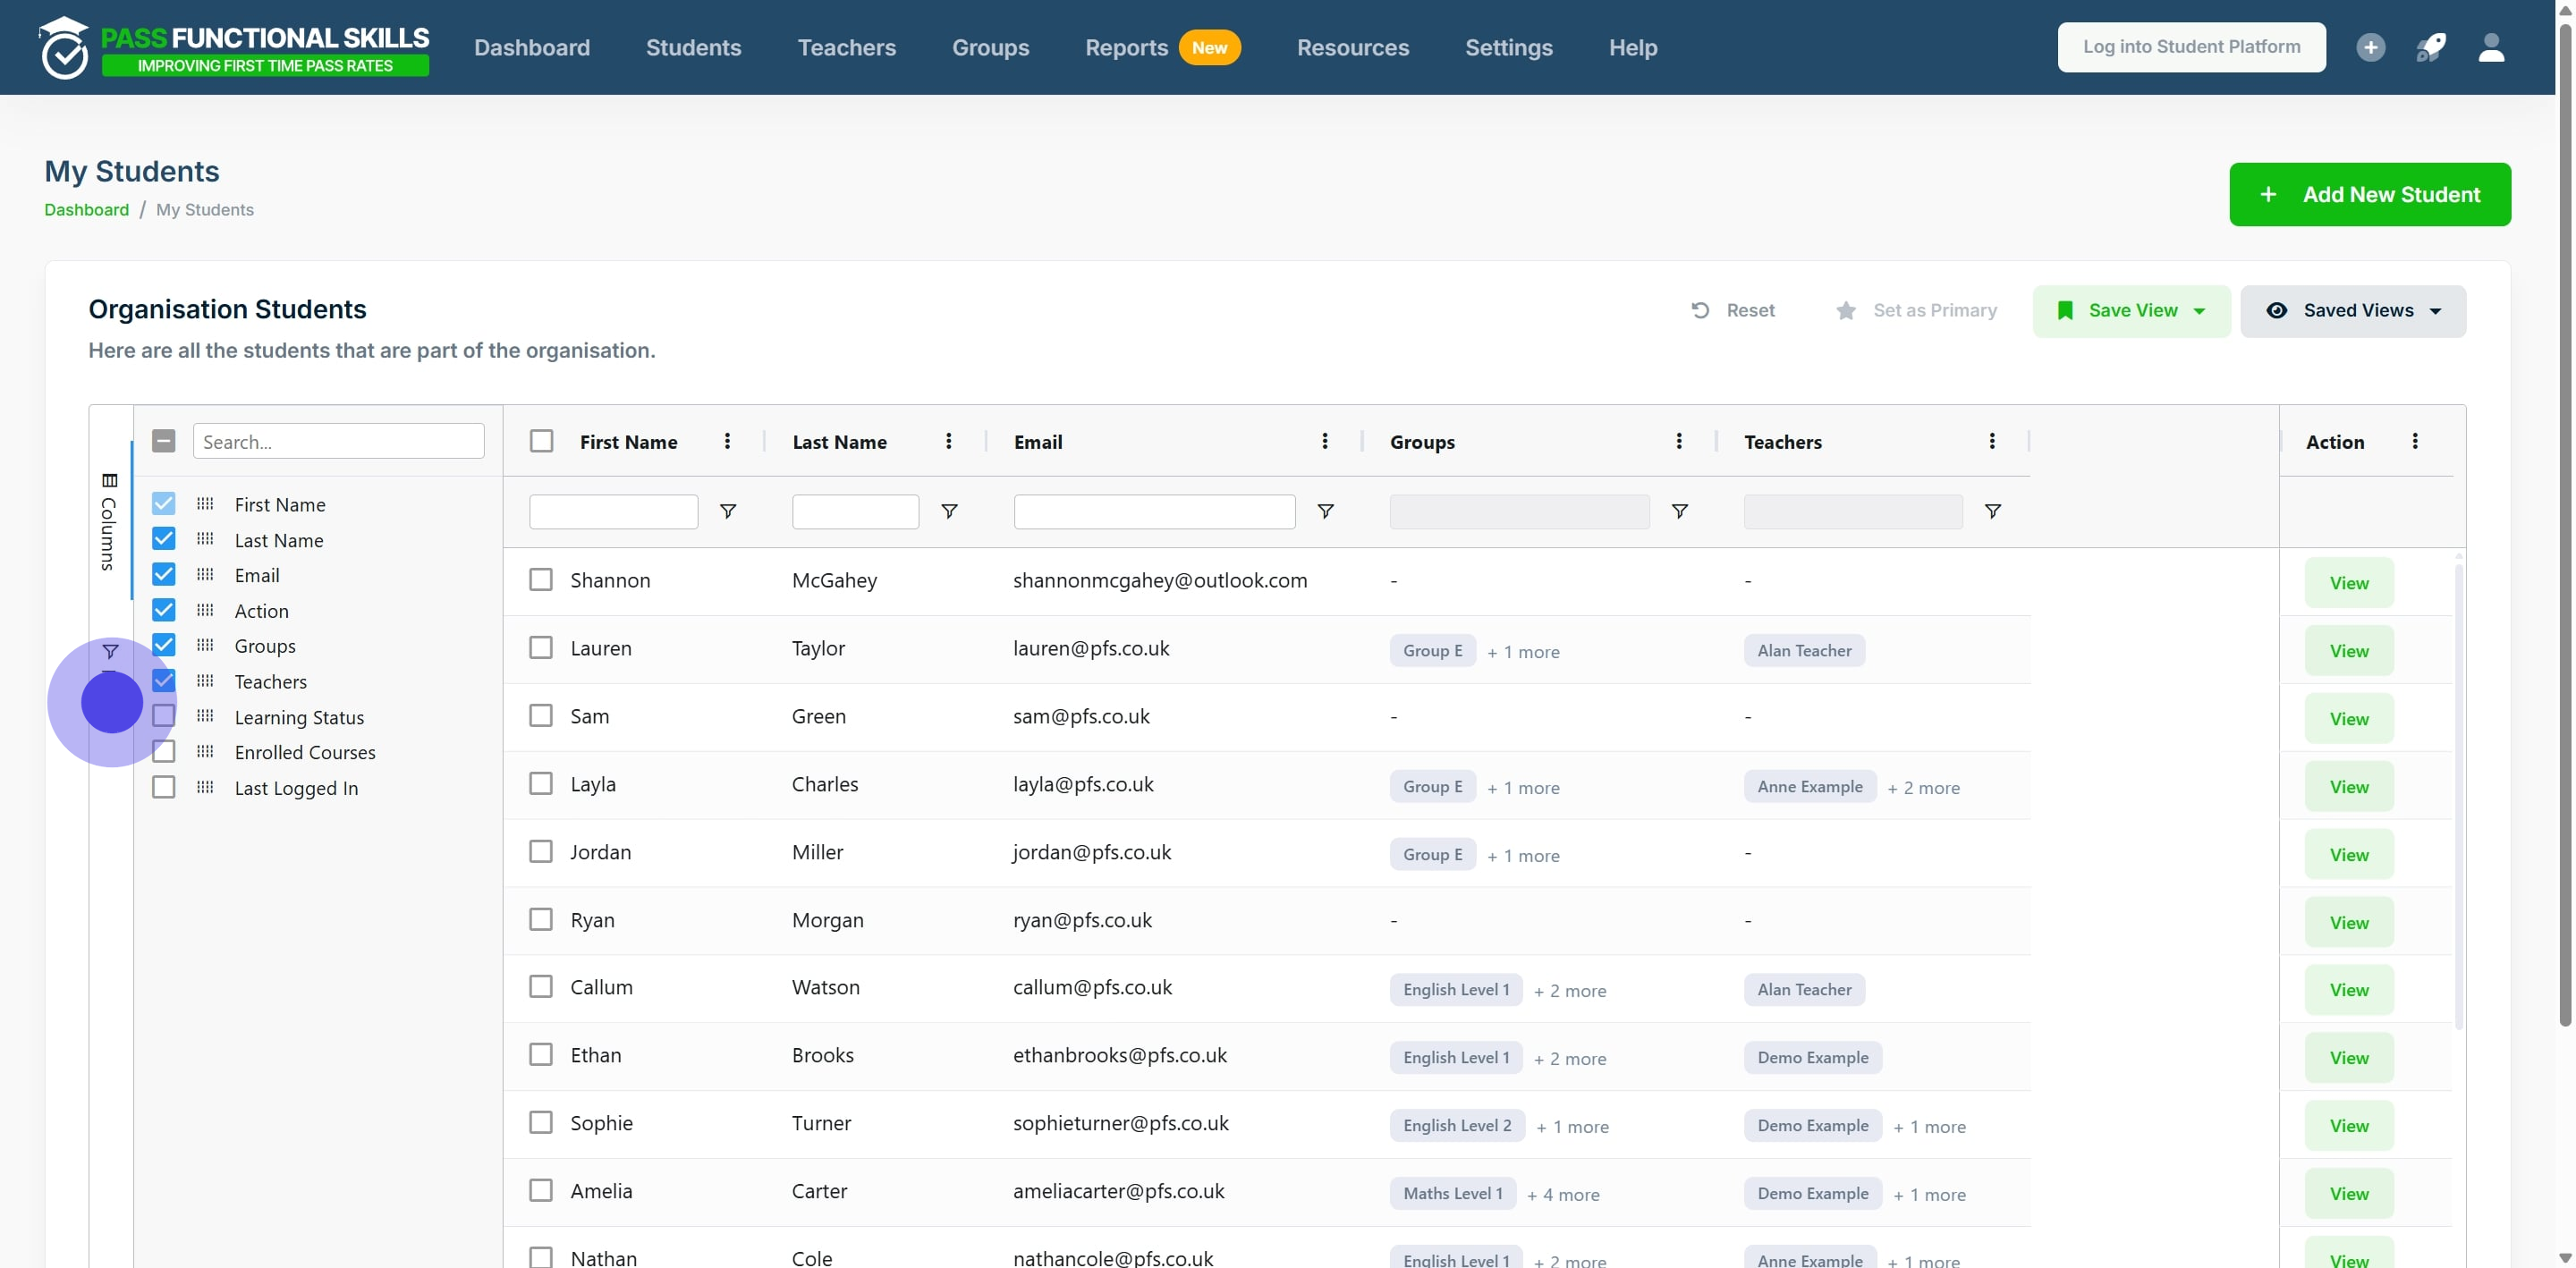
Task: Click Last Name column menu dots
Action: pos(948,441)
